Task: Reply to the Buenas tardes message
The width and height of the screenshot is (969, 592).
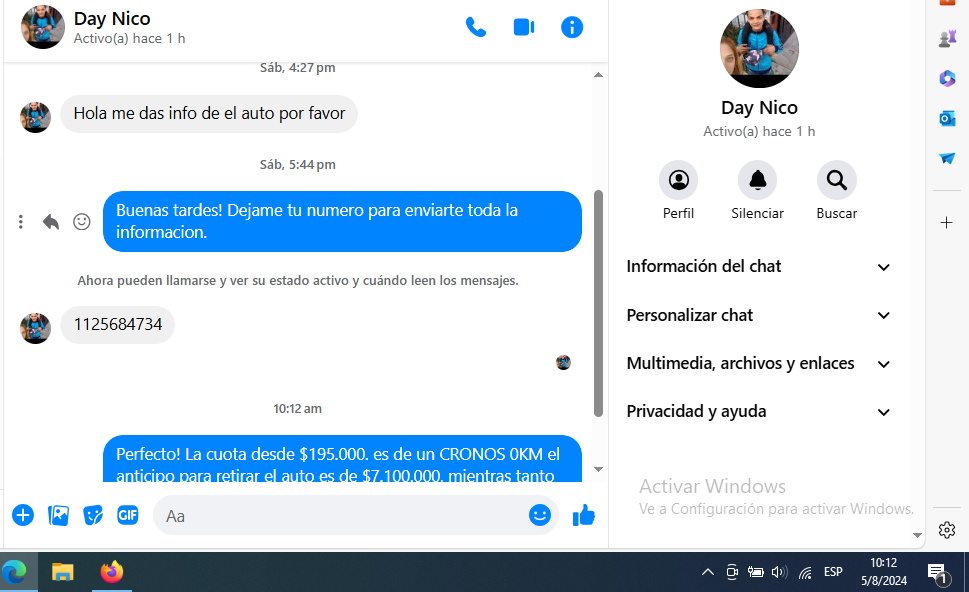Action: point(51,222)
